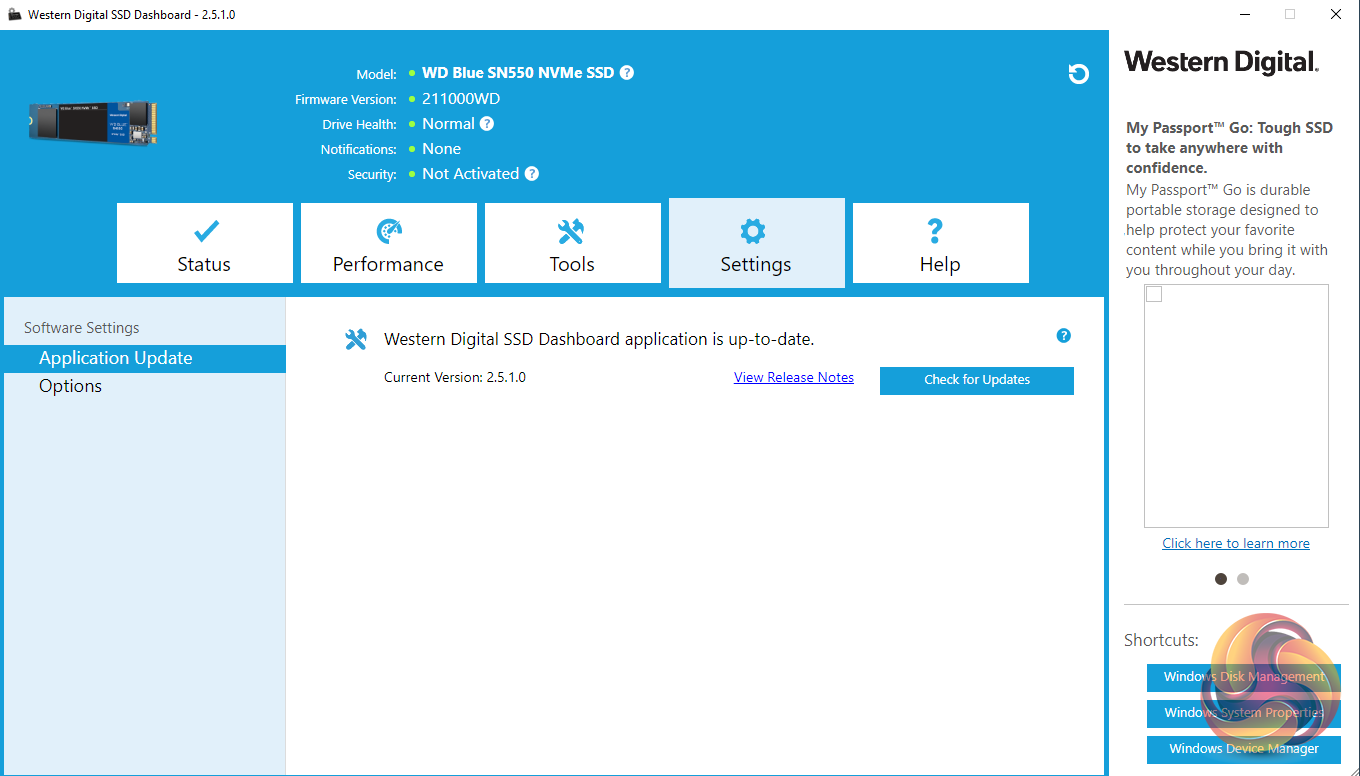
Task: Click the wrench icon beside the up-to-date message
Action: pos(356,339)
